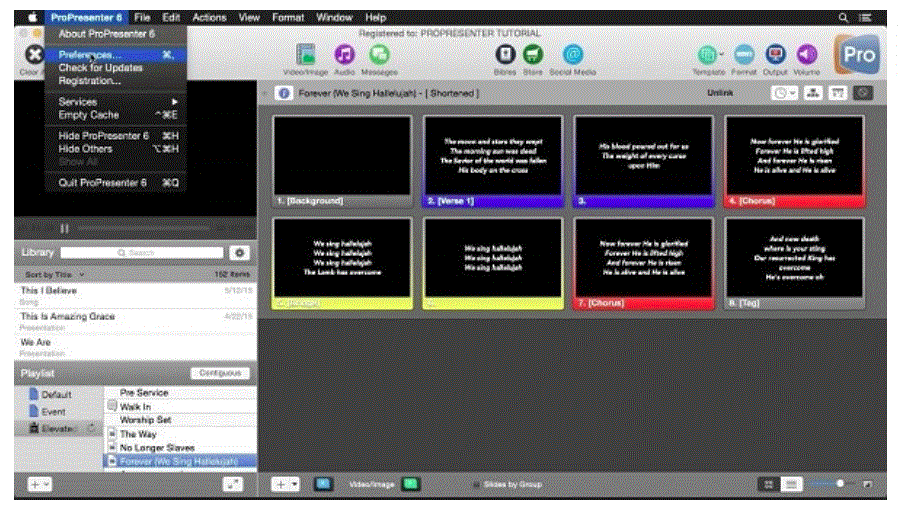Image resolution: width=901 pixels, height=514 pixels.
Task: Click the second icon right of Unlink
Action: click(813, 93)
